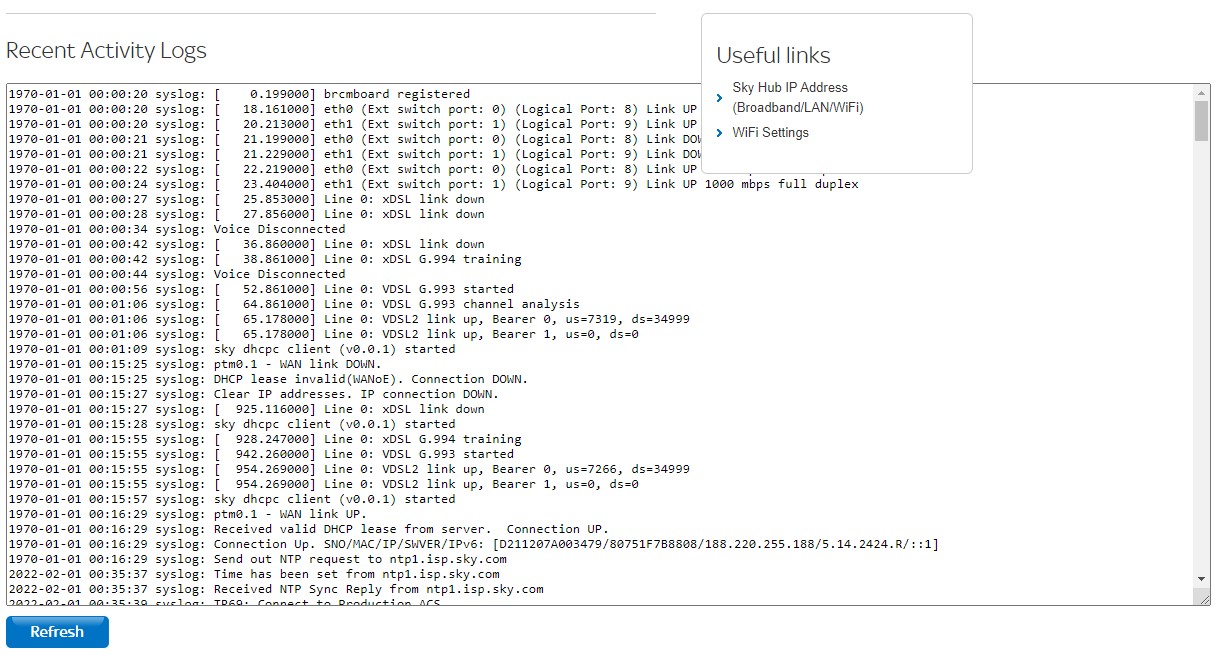
Task: Open the WiFi Settings link
Action: [x=771, y=133]
